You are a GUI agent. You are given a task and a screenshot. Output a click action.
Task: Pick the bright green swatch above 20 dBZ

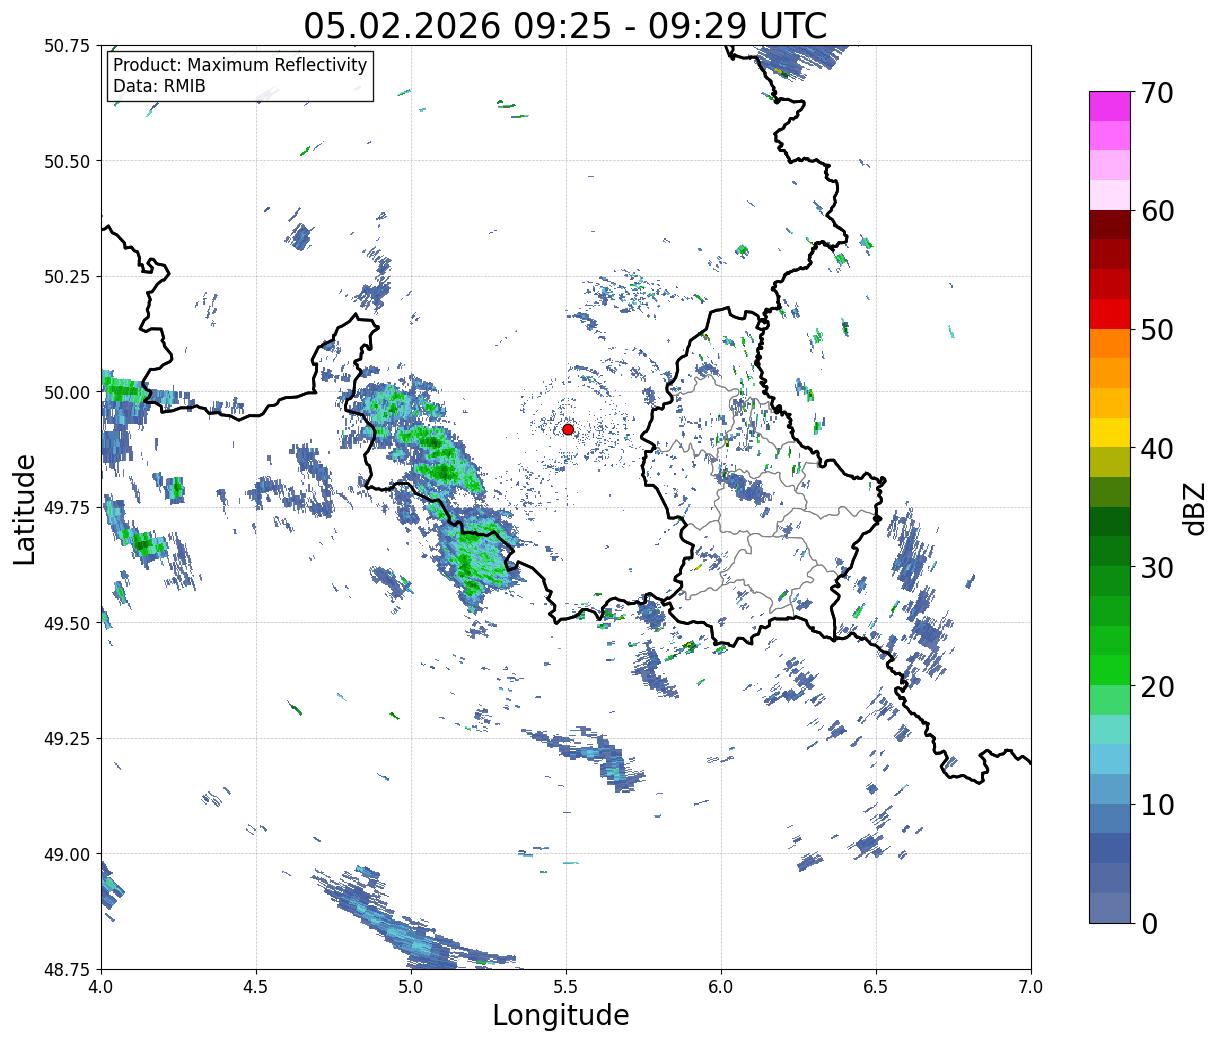coord(1110,670)
